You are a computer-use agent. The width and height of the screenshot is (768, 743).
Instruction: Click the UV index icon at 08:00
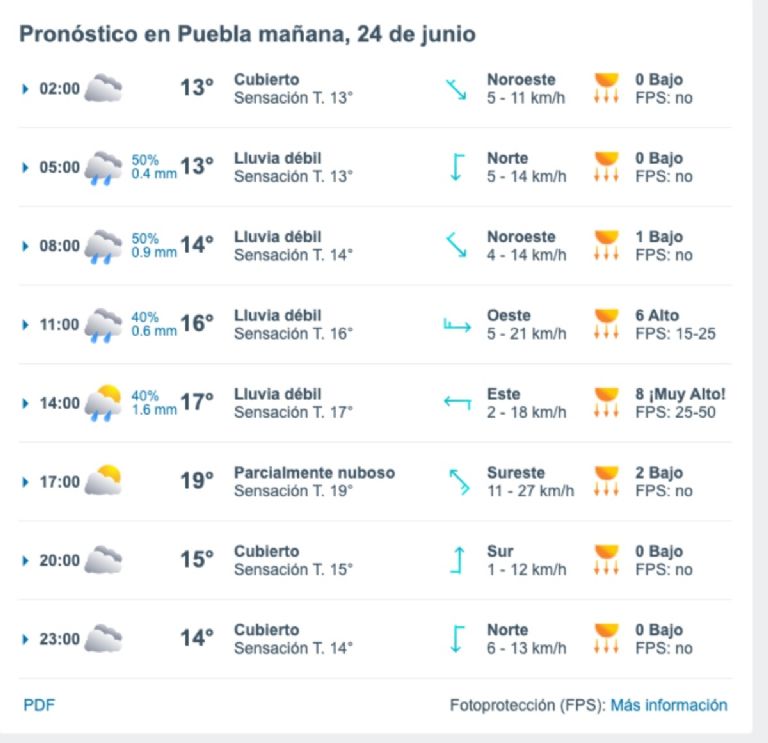[606, 245]
